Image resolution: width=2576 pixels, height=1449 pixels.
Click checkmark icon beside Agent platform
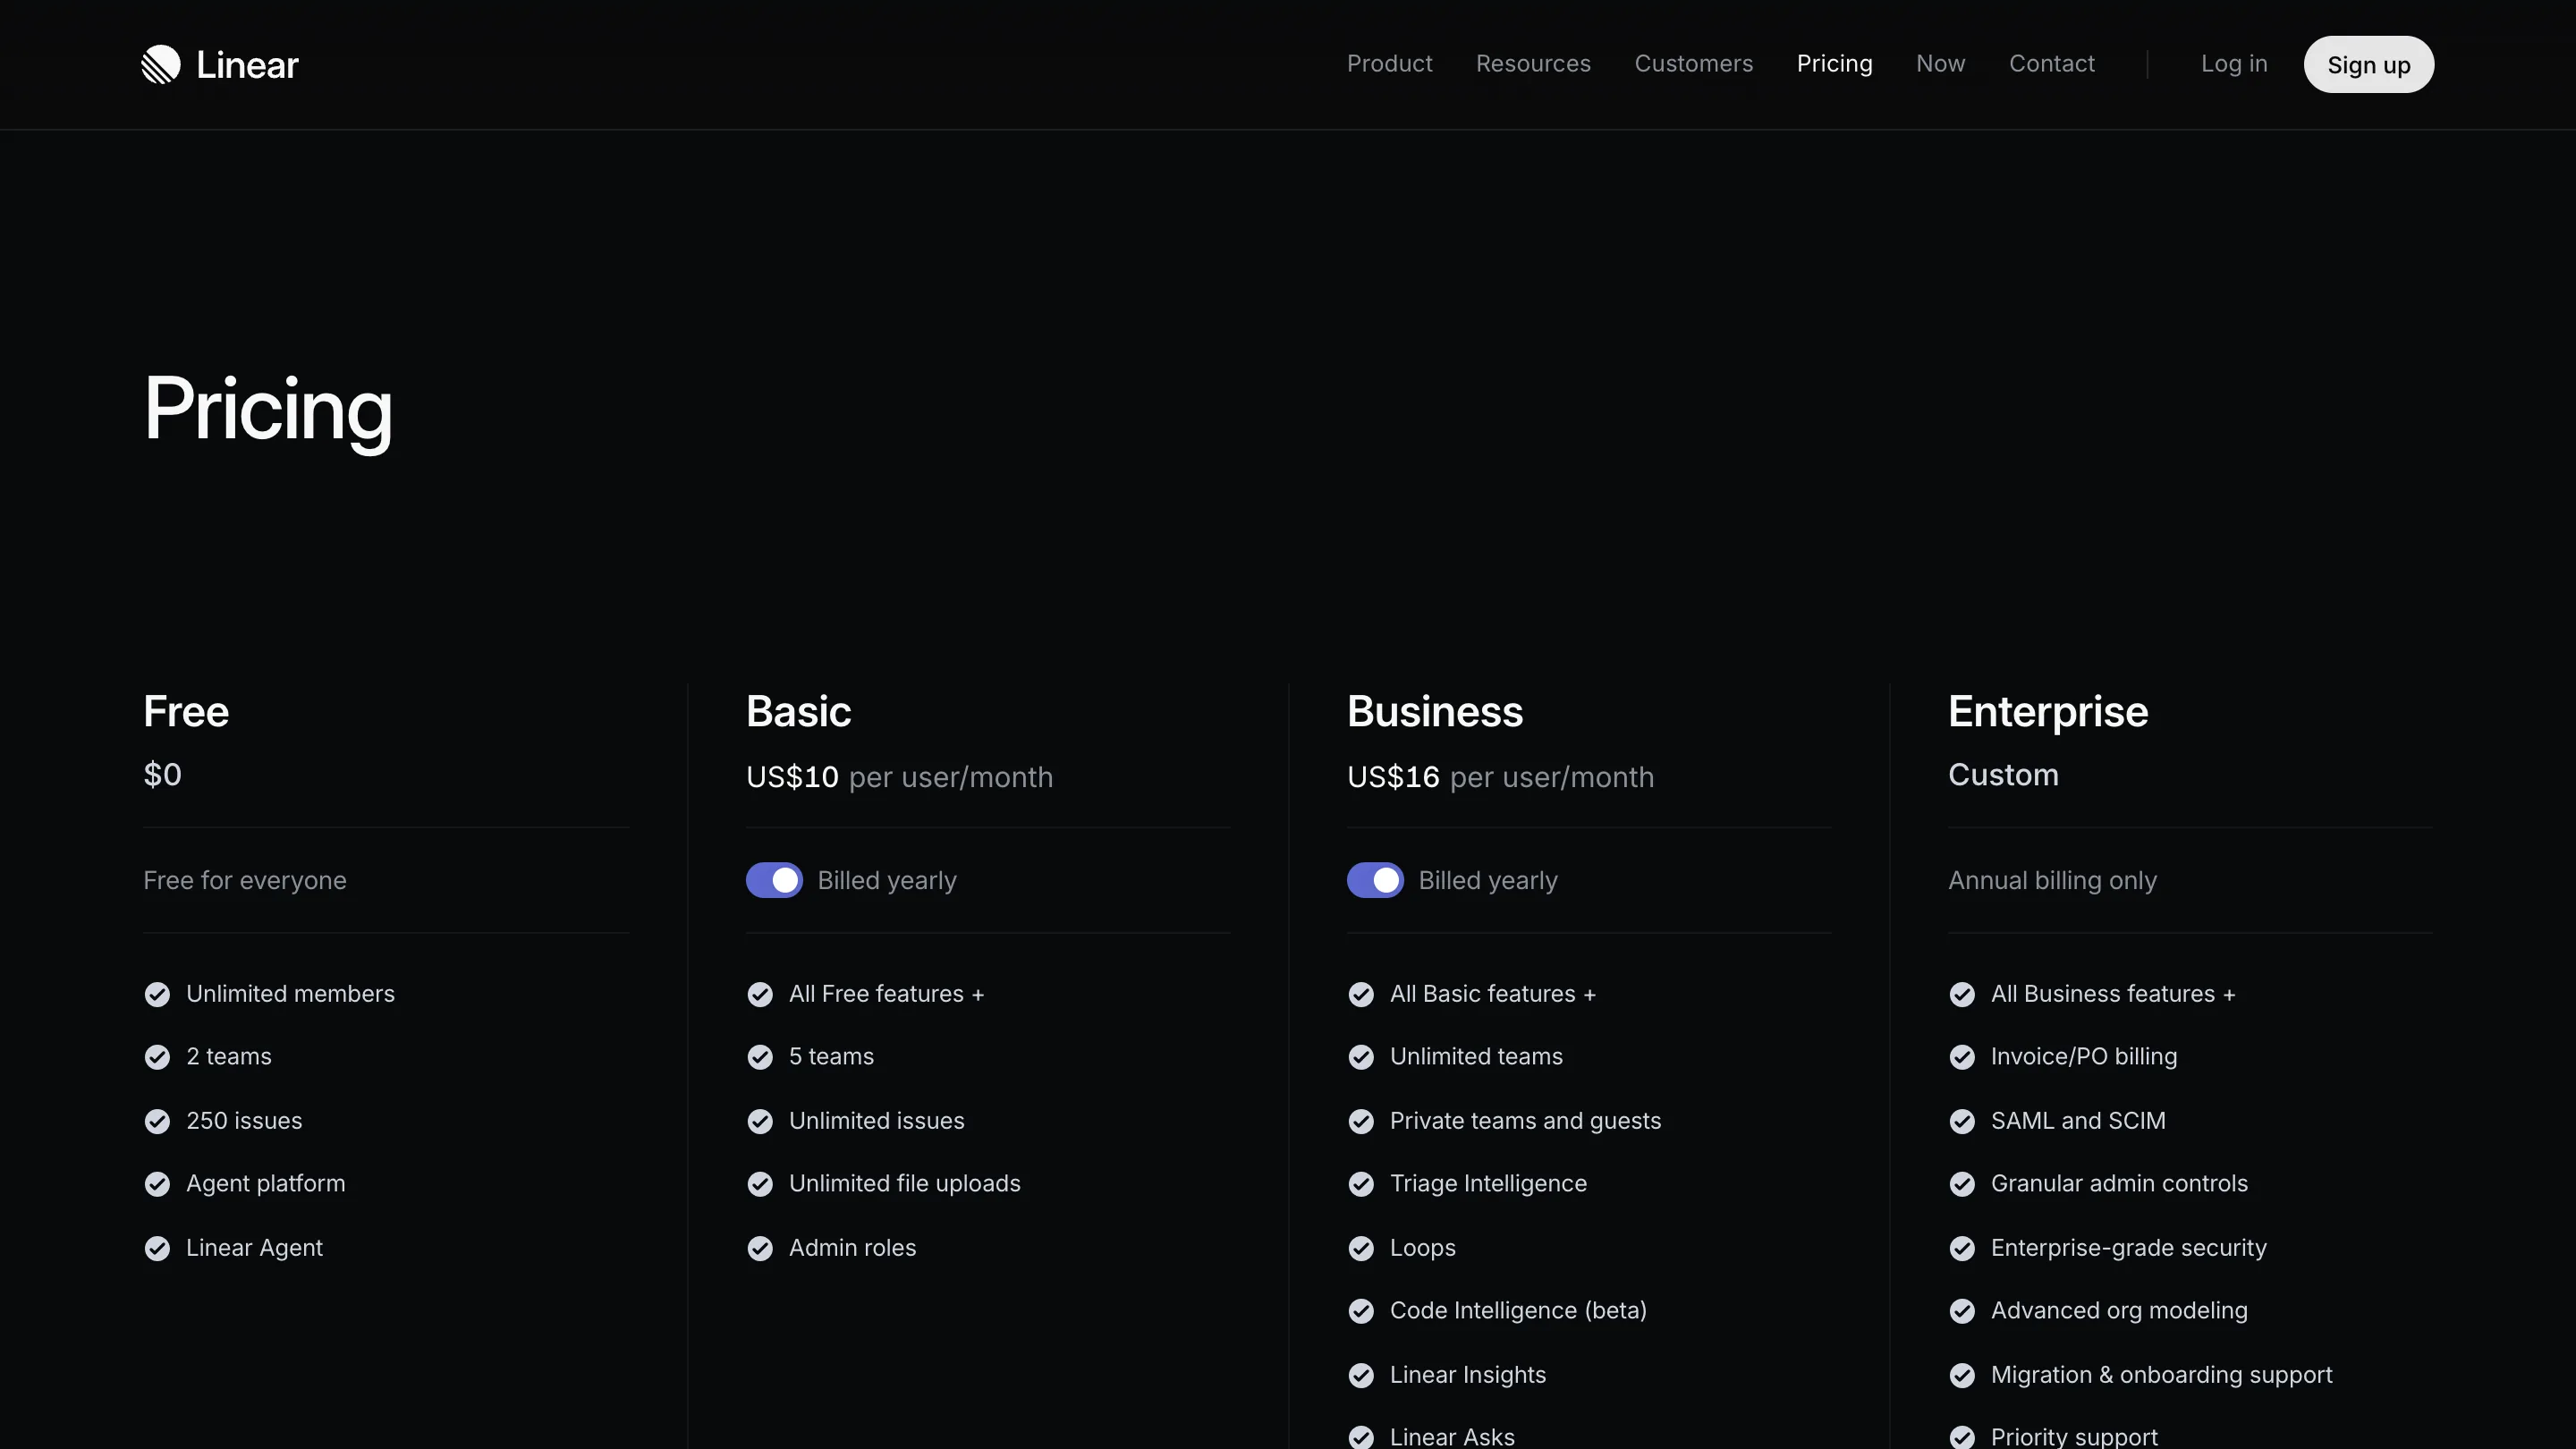tap(157, 1184)
